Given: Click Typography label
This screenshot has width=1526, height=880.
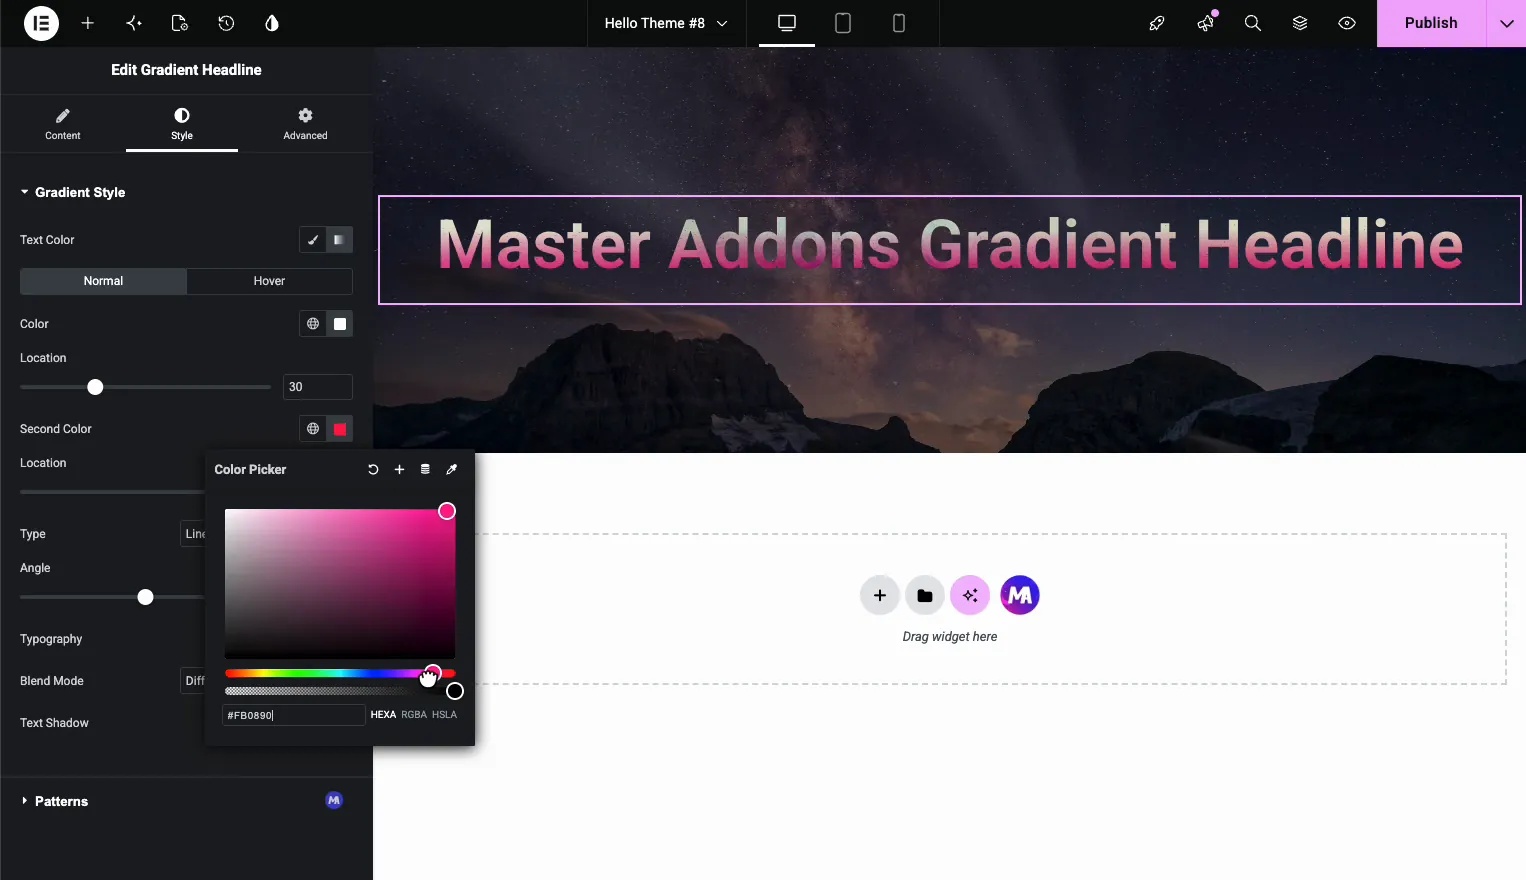Looking at the screenshot, I should click(x=51, y=639).
